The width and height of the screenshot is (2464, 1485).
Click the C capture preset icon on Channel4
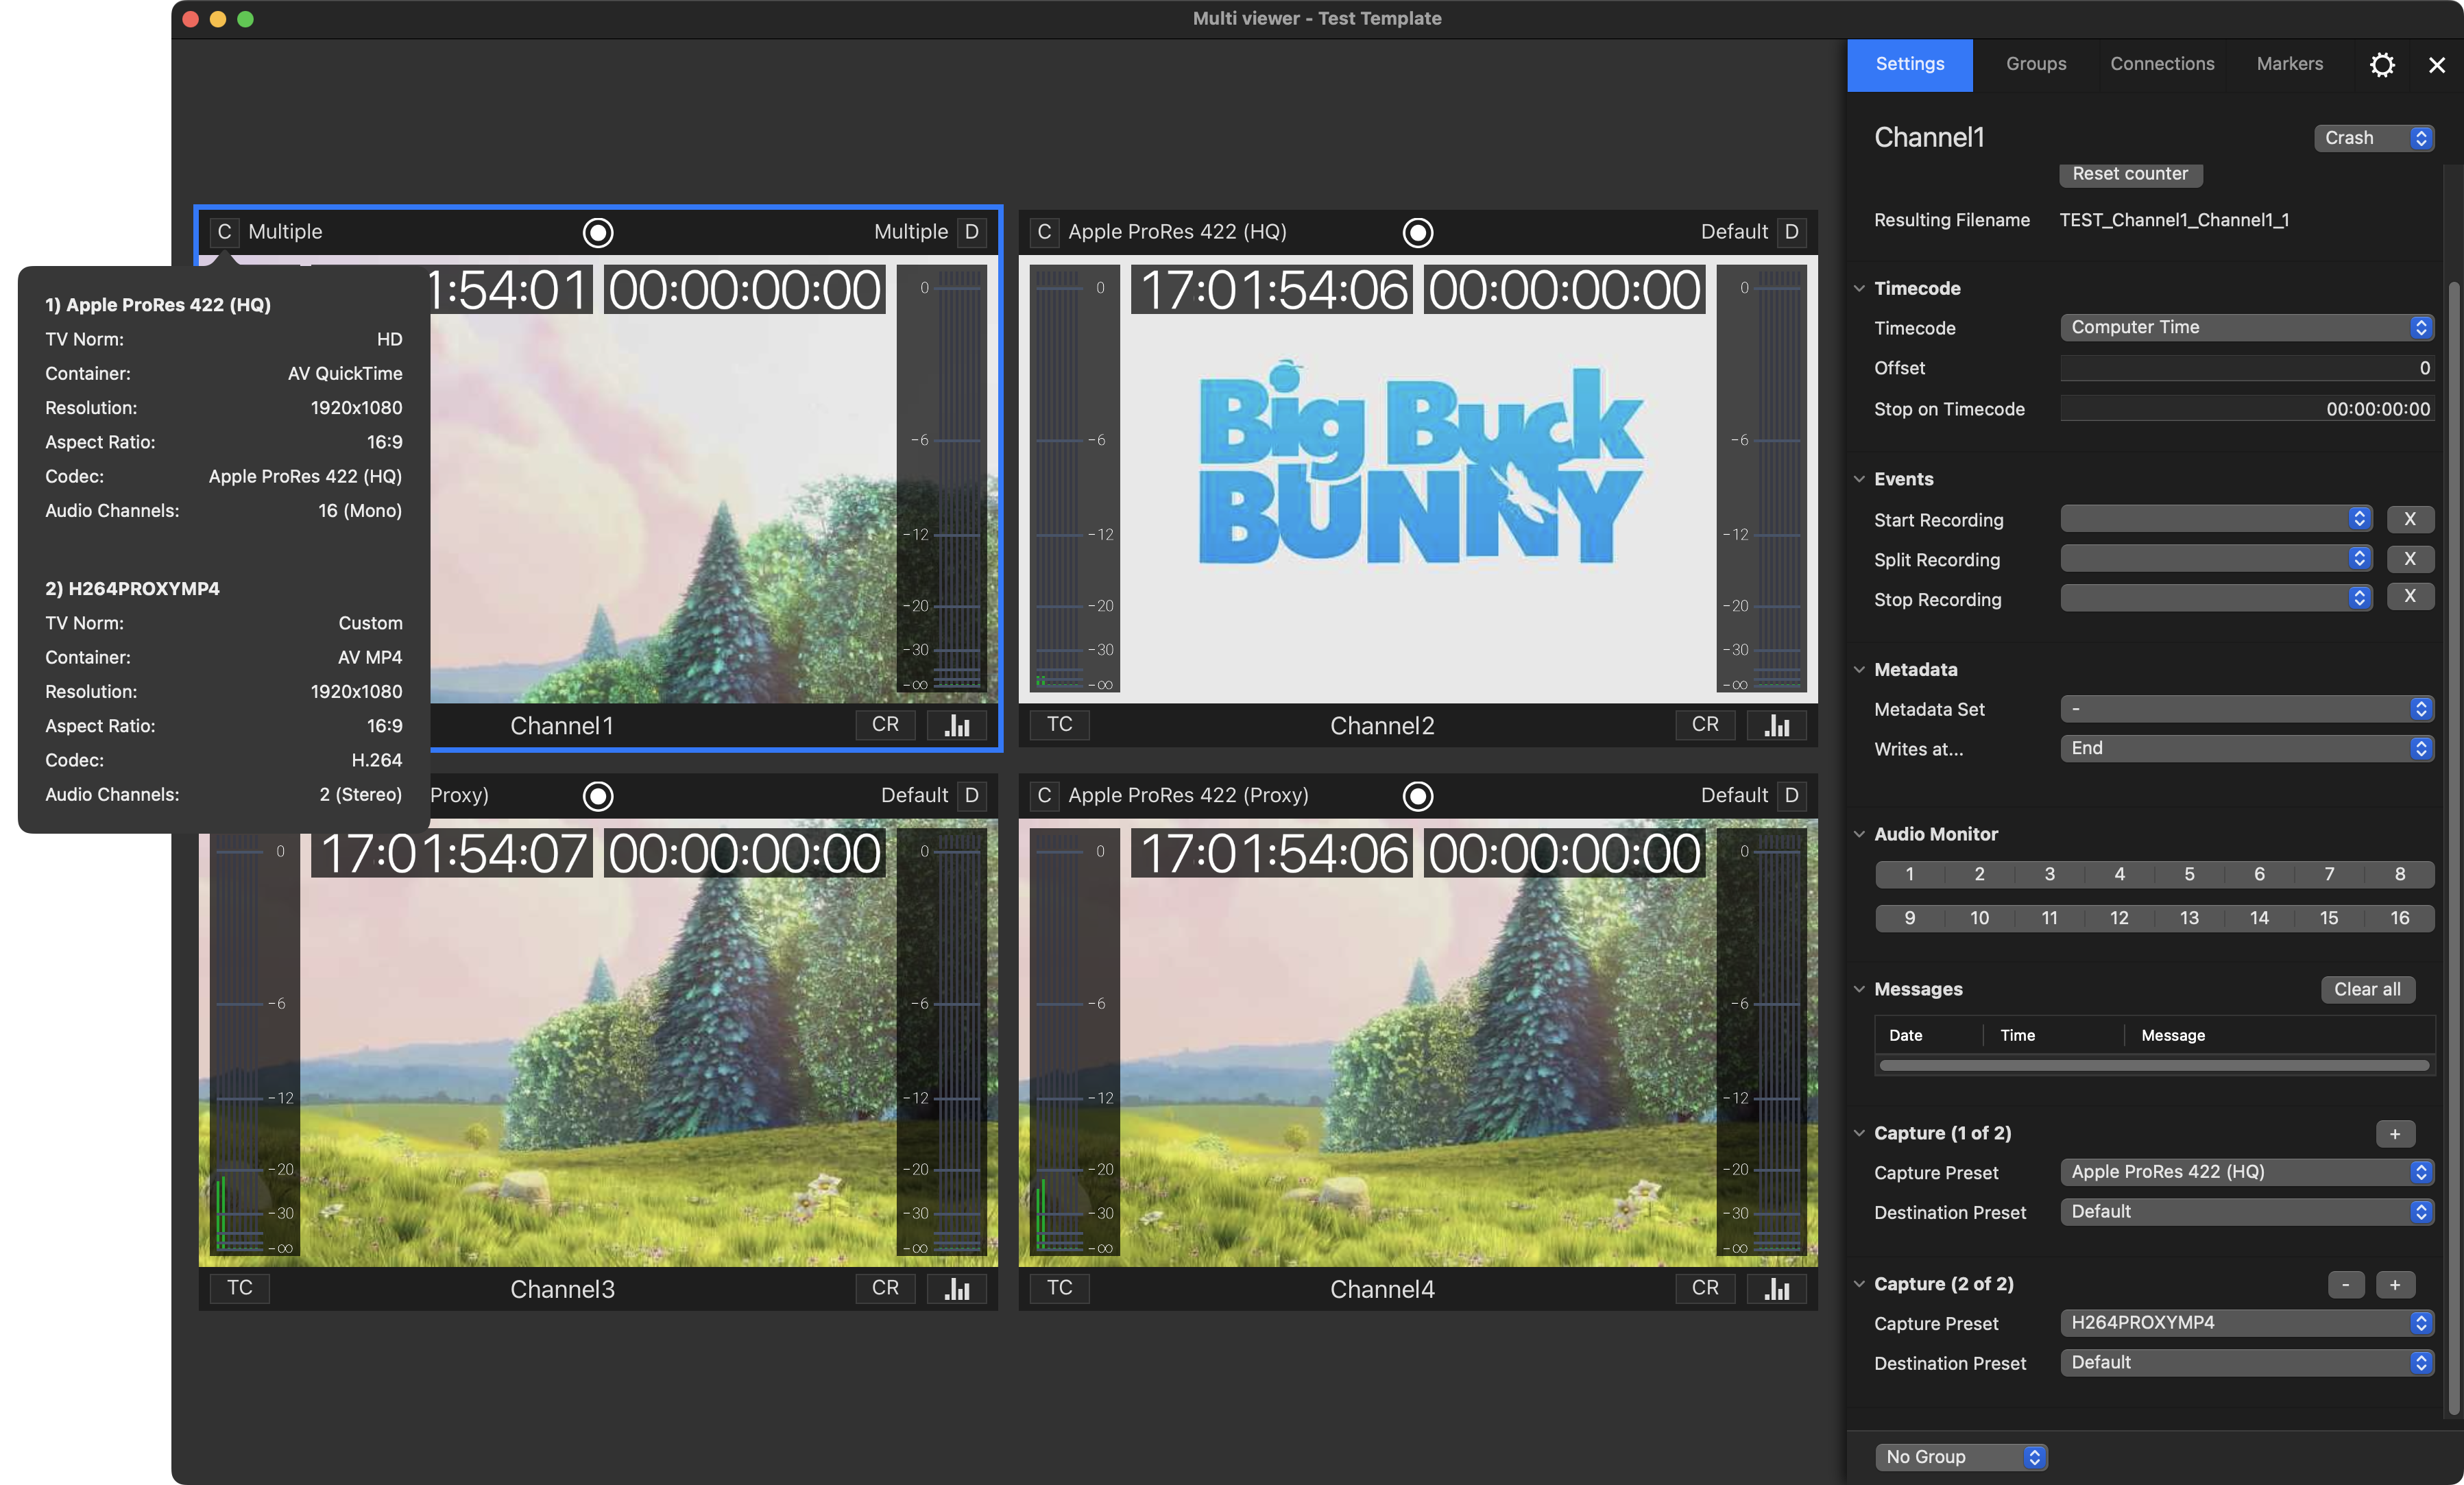pyautogui.click(x=1044, y=796)
